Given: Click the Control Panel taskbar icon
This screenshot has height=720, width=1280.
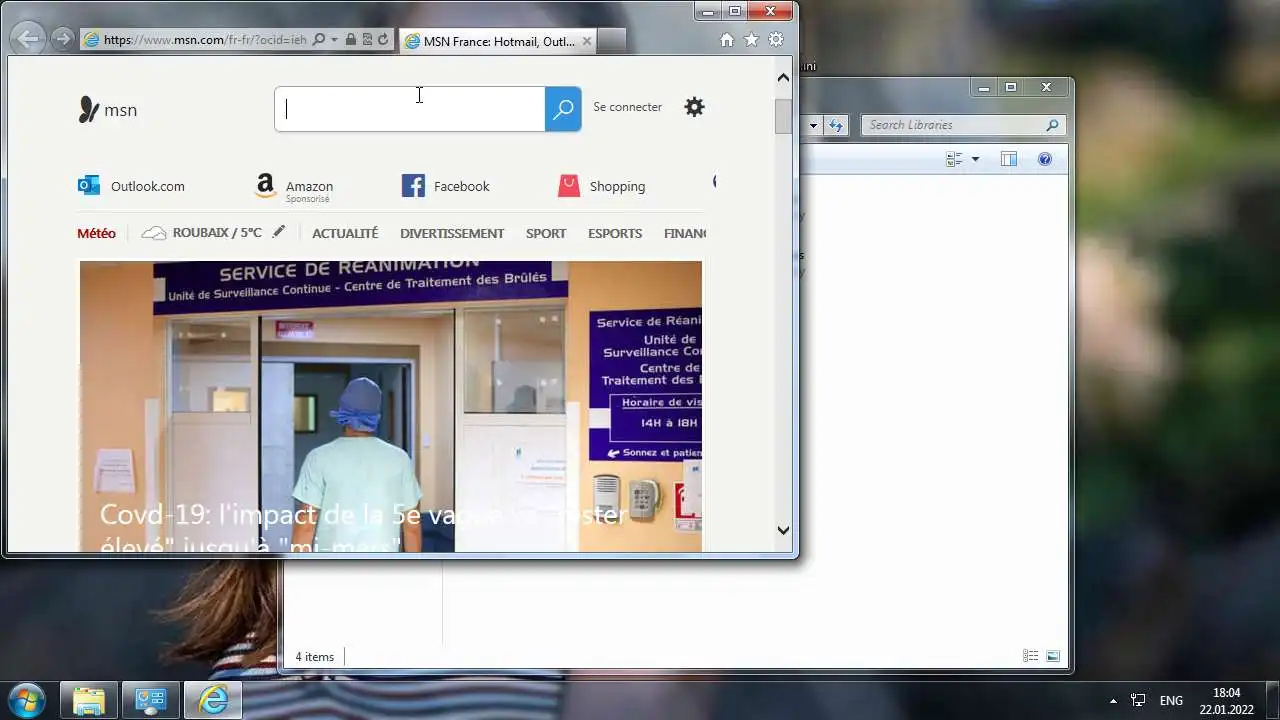Looking at the screenshot, I should pyautogui.click(x=151, y=700).
